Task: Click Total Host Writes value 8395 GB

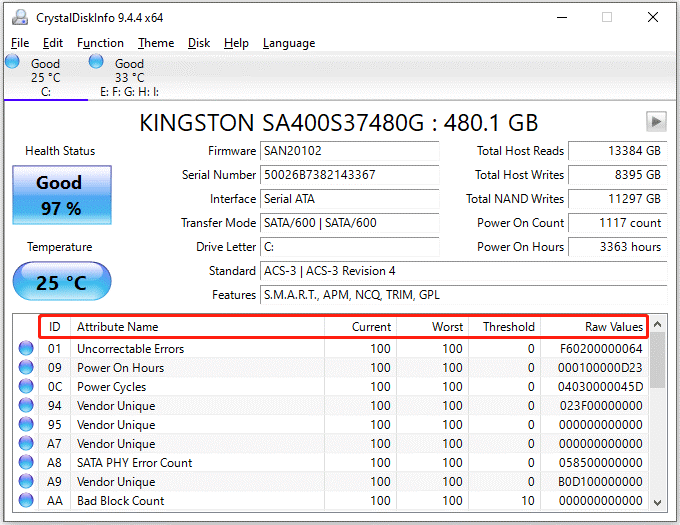Action: [618, 175]
